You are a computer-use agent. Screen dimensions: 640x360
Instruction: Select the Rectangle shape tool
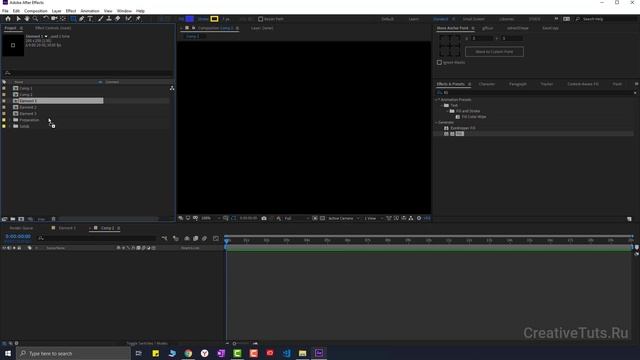73,19
